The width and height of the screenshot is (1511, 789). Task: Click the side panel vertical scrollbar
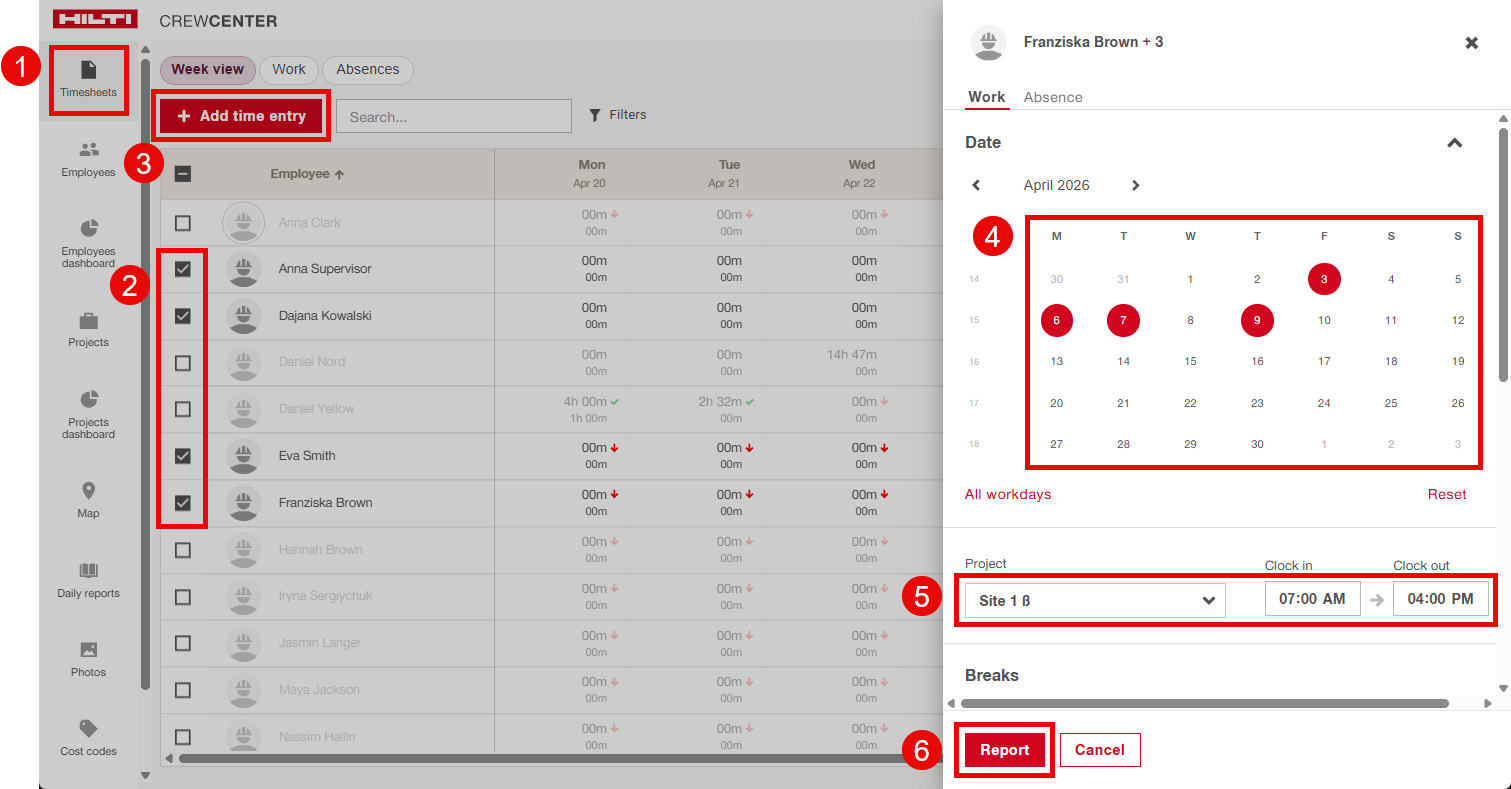coord(1503,255)
